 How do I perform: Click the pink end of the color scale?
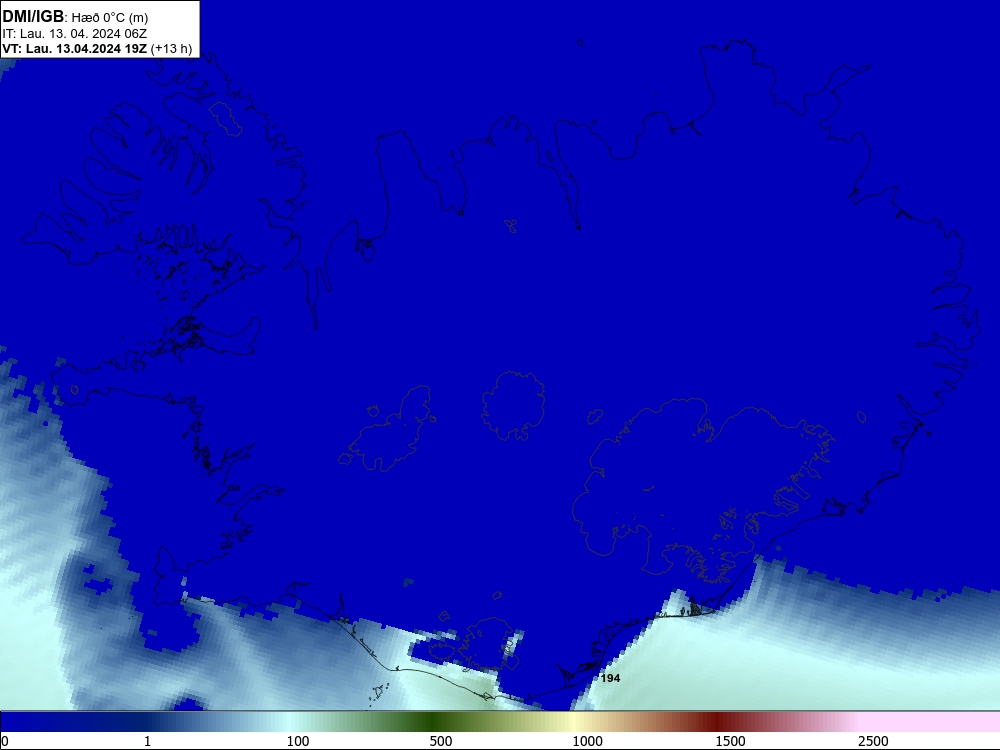(931, 722)
